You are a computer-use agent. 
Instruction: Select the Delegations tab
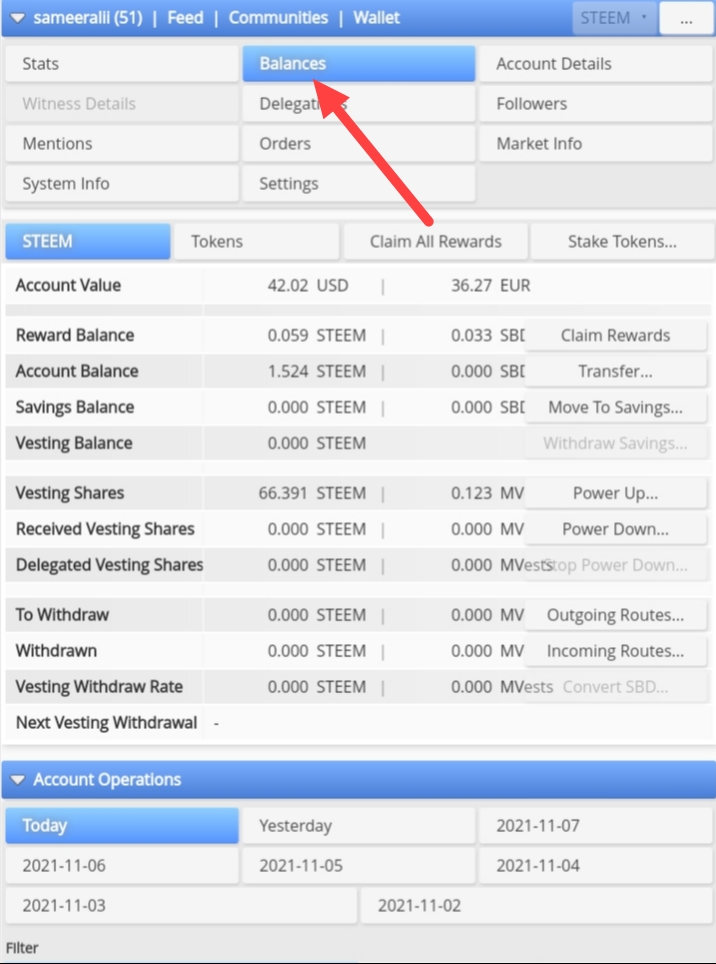[358, 103]
